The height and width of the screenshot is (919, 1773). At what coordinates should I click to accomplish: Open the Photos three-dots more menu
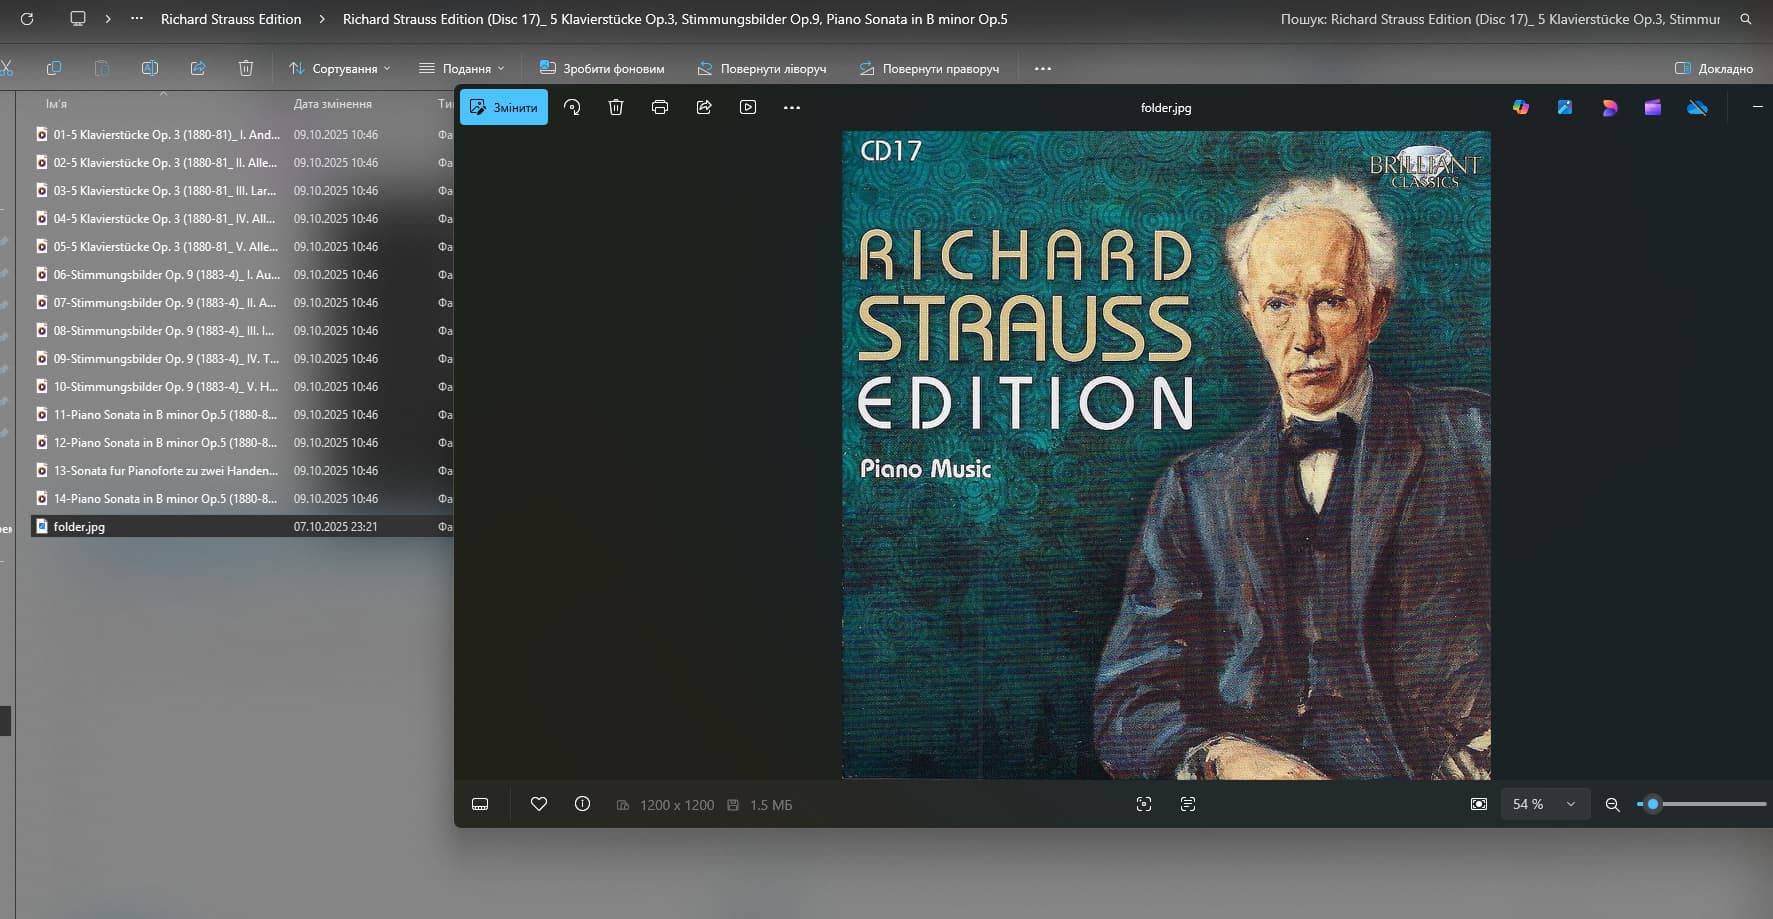pyautogui.click(x=792, y=107)
